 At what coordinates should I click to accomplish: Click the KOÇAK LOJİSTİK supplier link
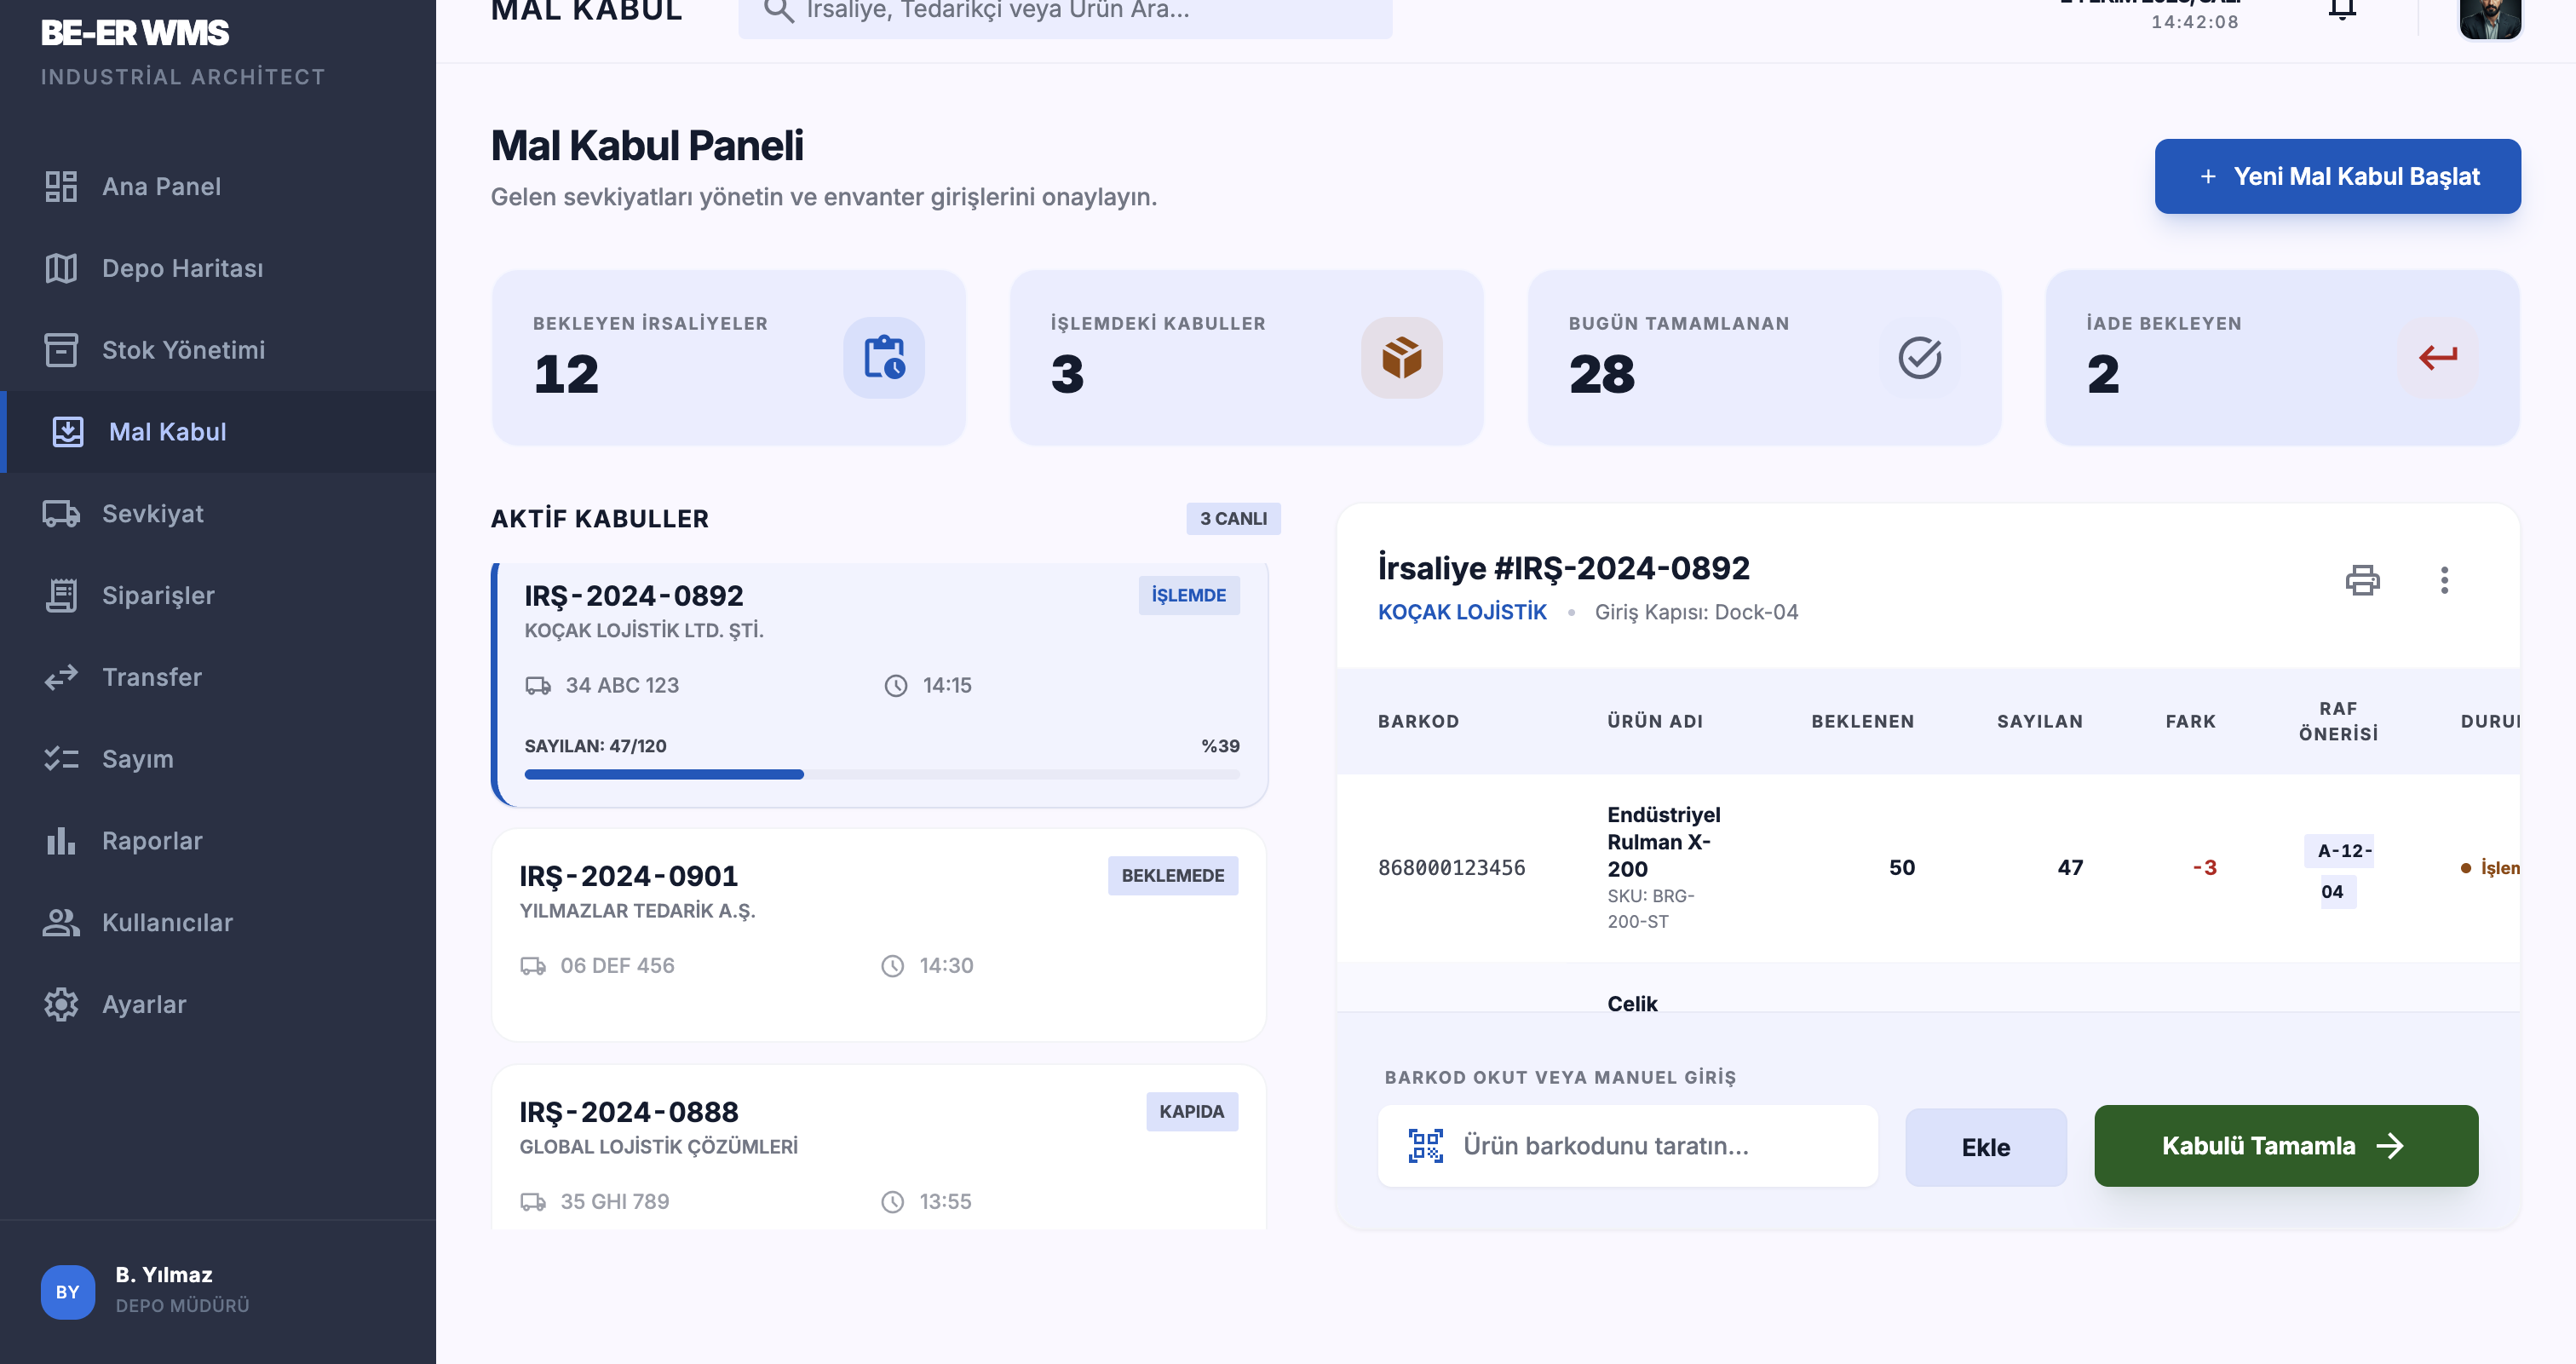tap(1462, 612)
